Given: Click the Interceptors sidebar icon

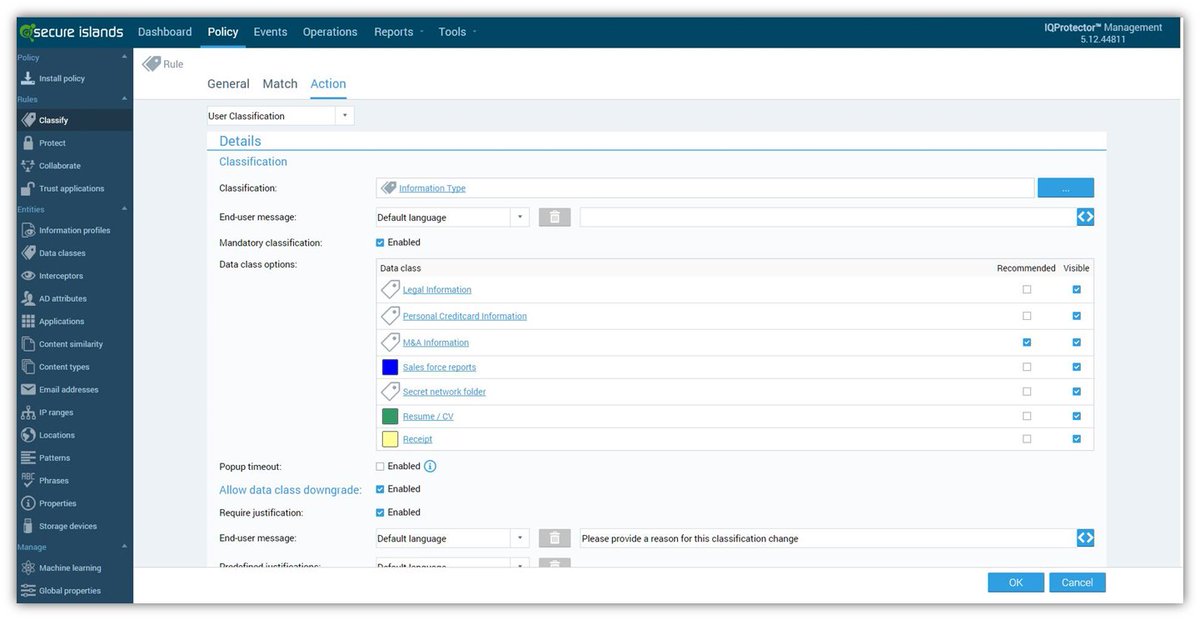Looking at the screenshot, I should tap(27, 275).
